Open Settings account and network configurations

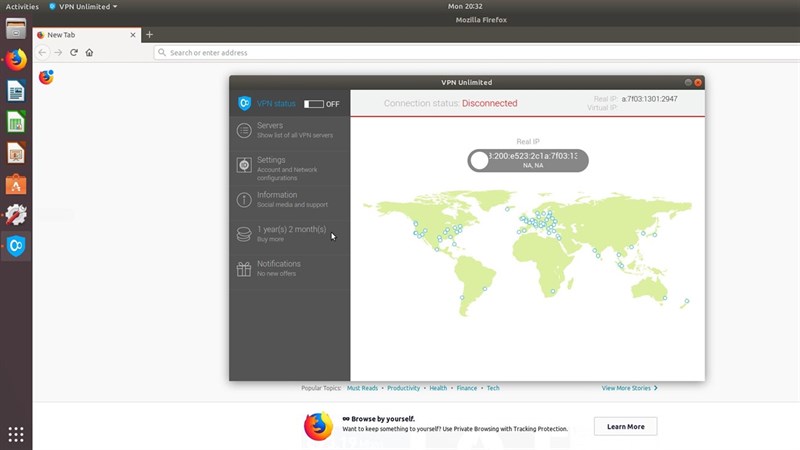(290, 168)
